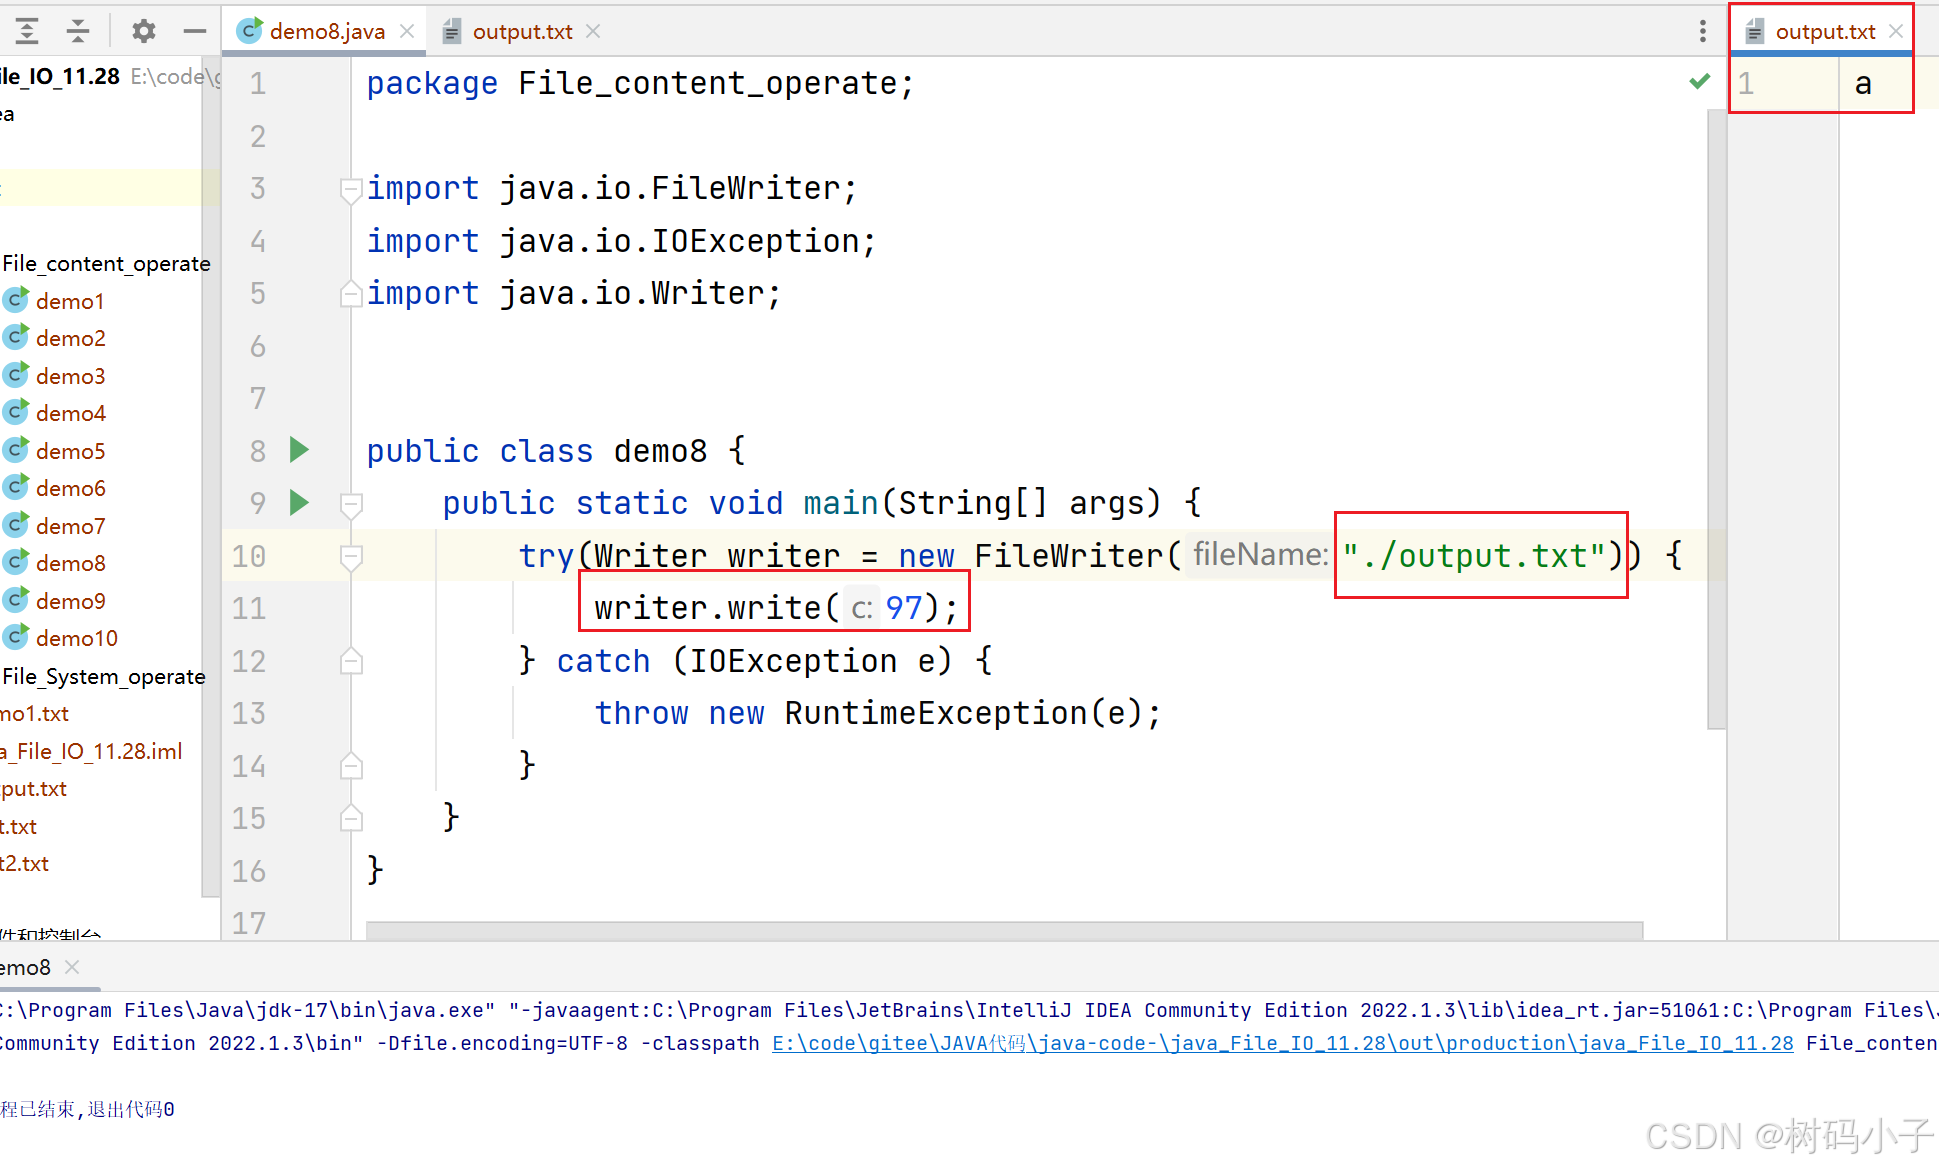Run main method using gutter arrow on line 9
Viewport: 1939px width, 1168px height.
click(299, 502)
